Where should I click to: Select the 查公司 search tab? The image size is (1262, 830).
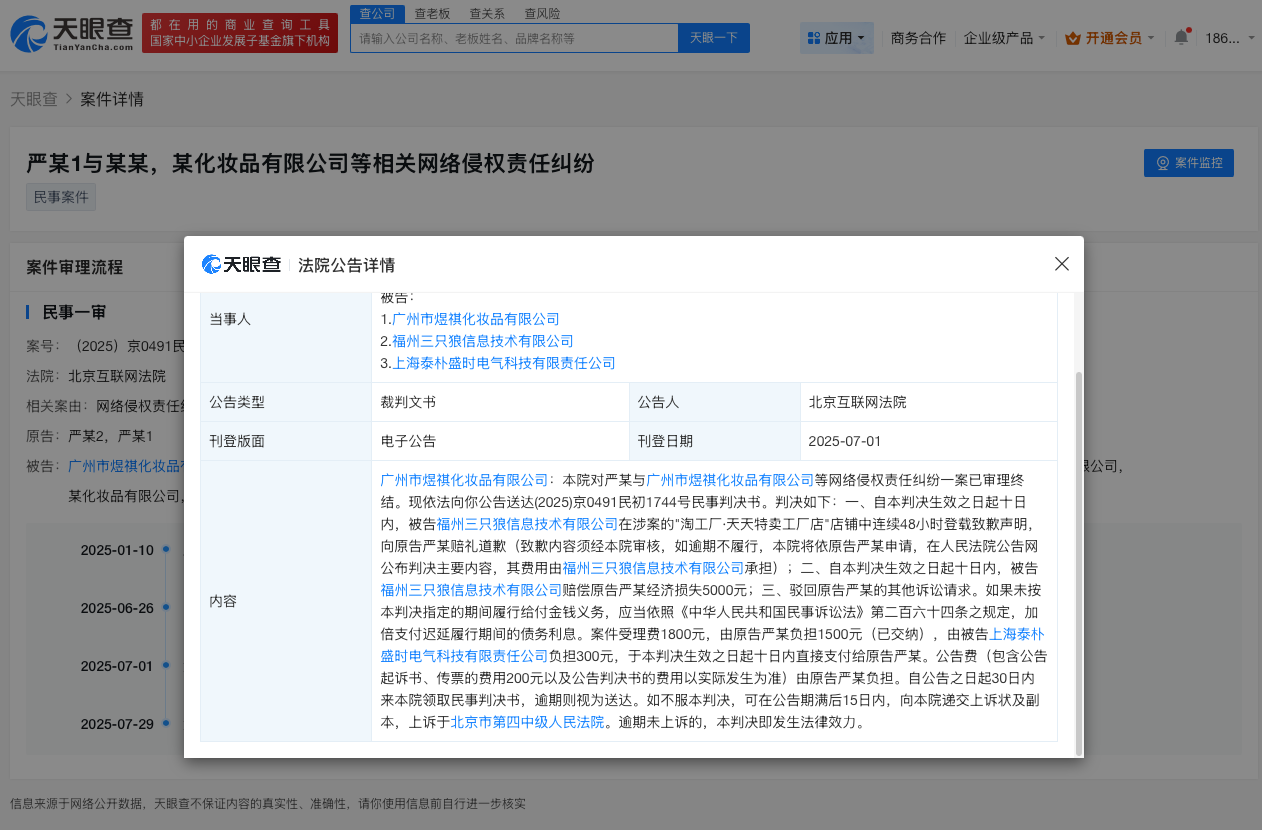click(x=377, y=13)
